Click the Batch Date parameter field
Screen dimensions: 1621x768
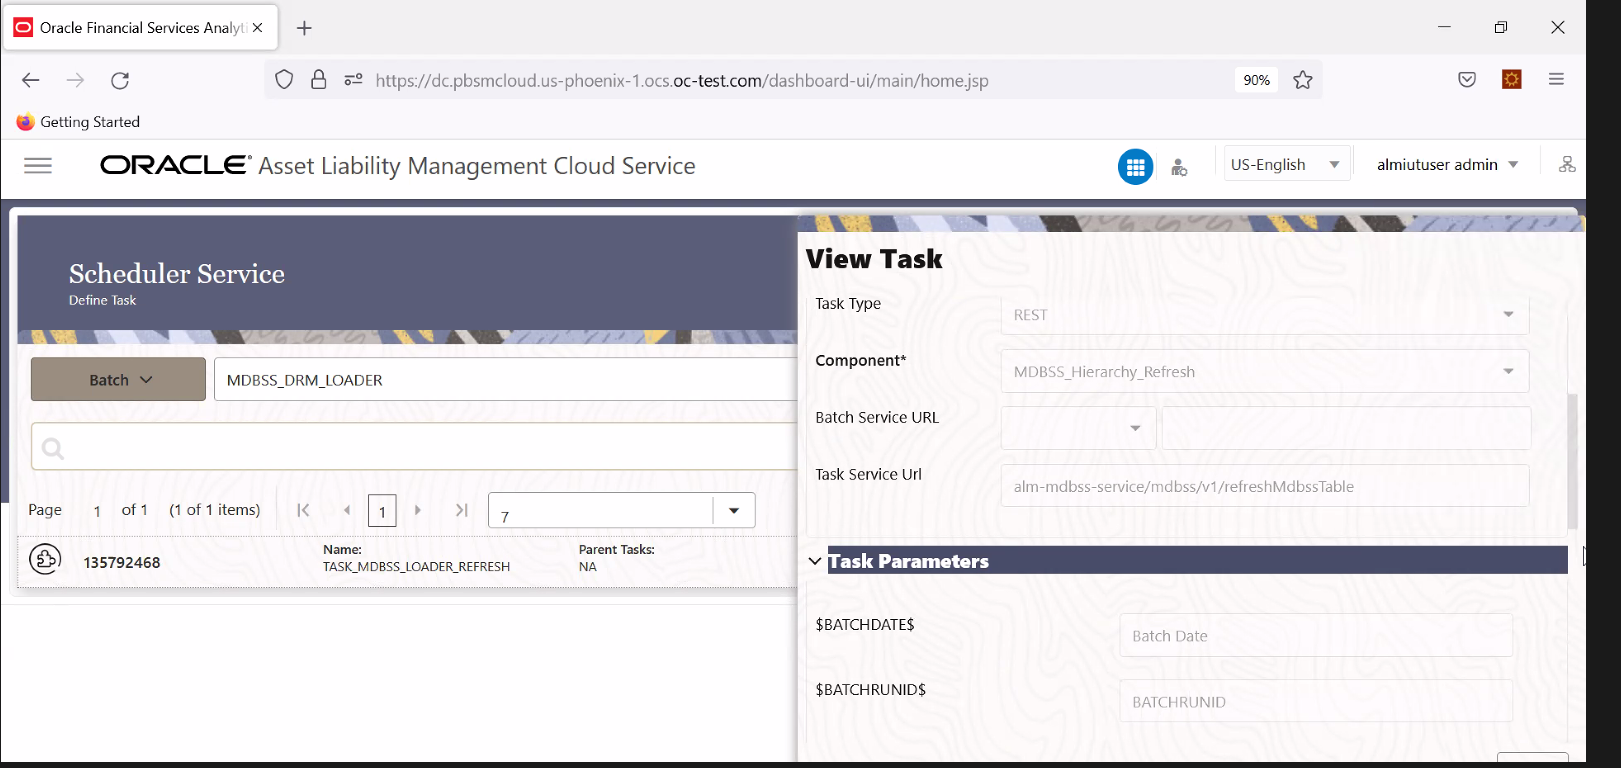(x=1316, y=636)
